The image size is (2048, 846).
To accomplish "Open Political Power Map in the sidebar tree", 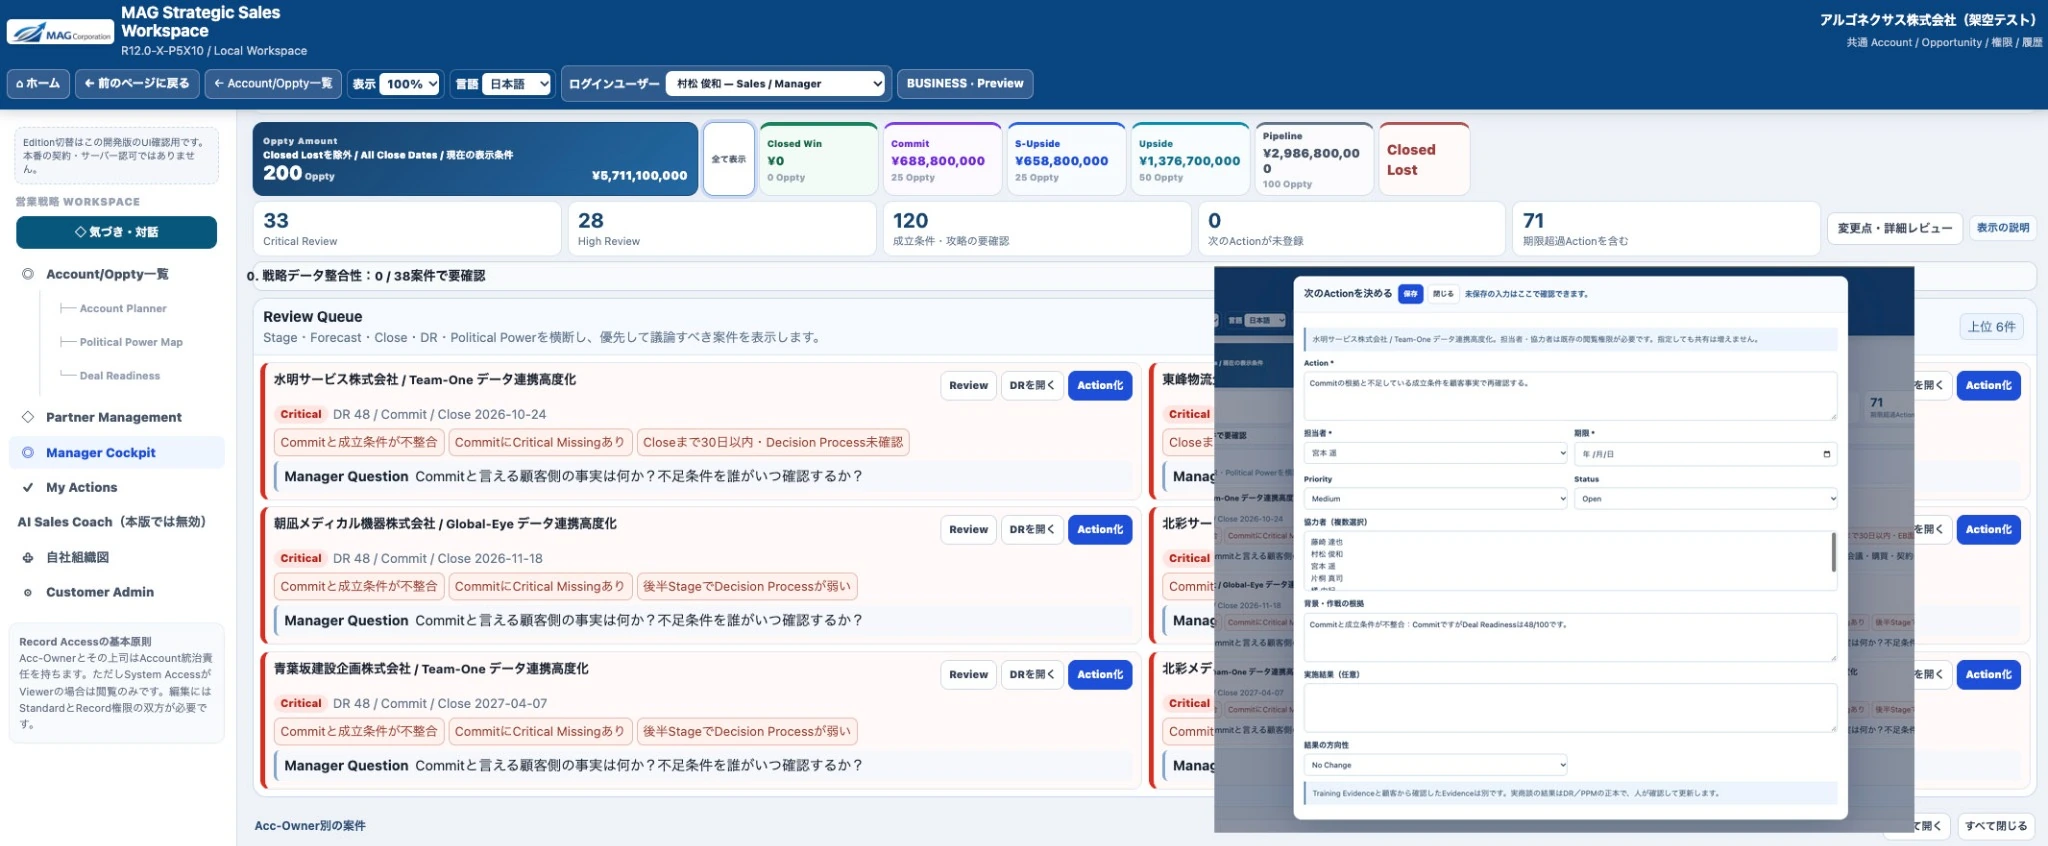I will (x=131, y=342).
